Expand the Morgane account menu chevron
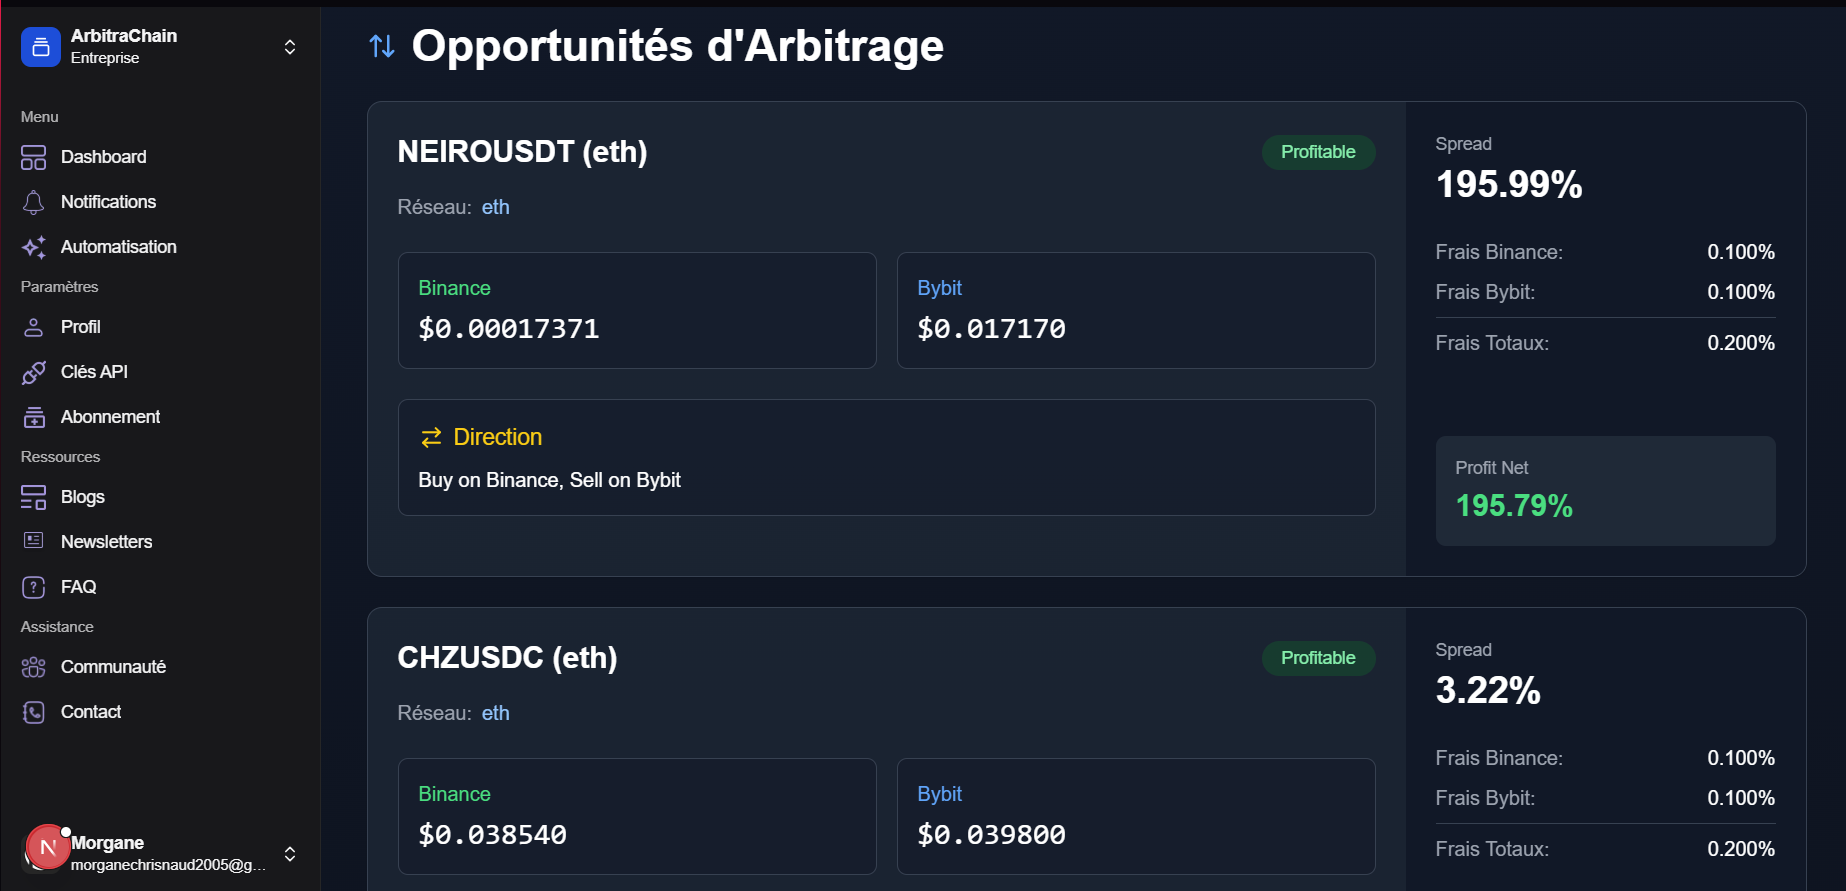The image size is (1846, 891). click(x=289, y=855)
